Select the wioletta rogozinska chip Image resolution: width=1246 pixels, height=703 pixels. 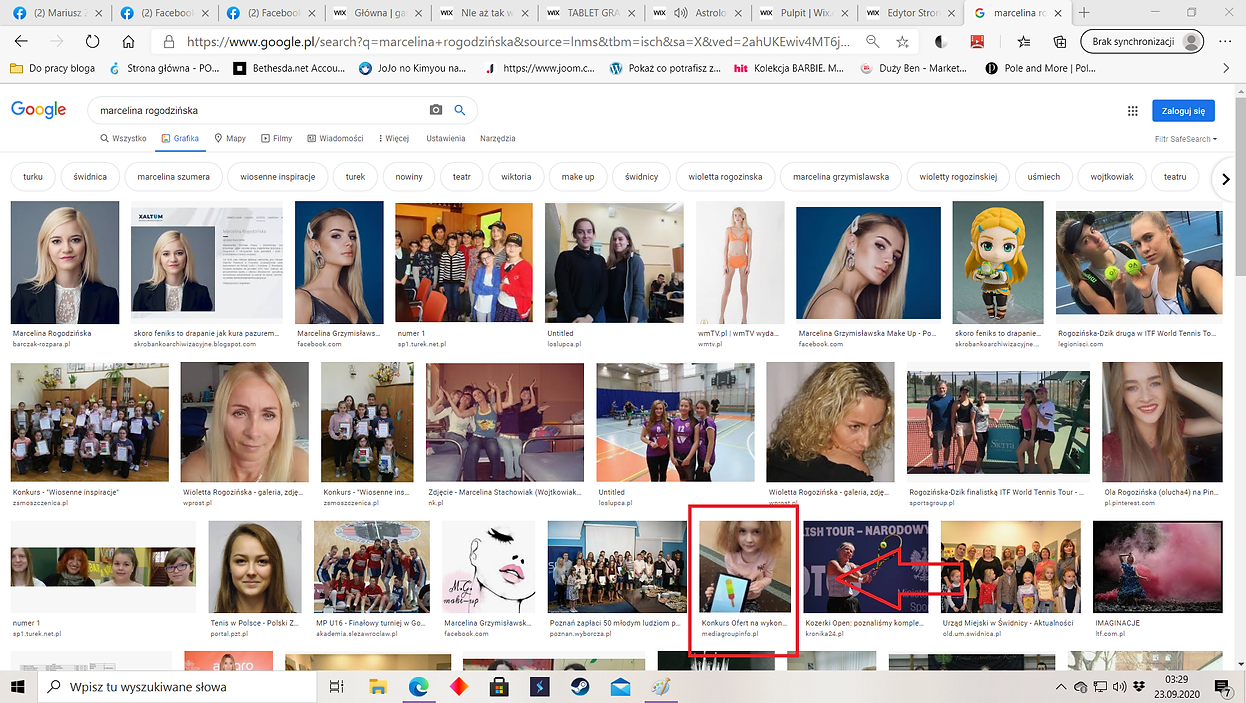coord(725,177)
